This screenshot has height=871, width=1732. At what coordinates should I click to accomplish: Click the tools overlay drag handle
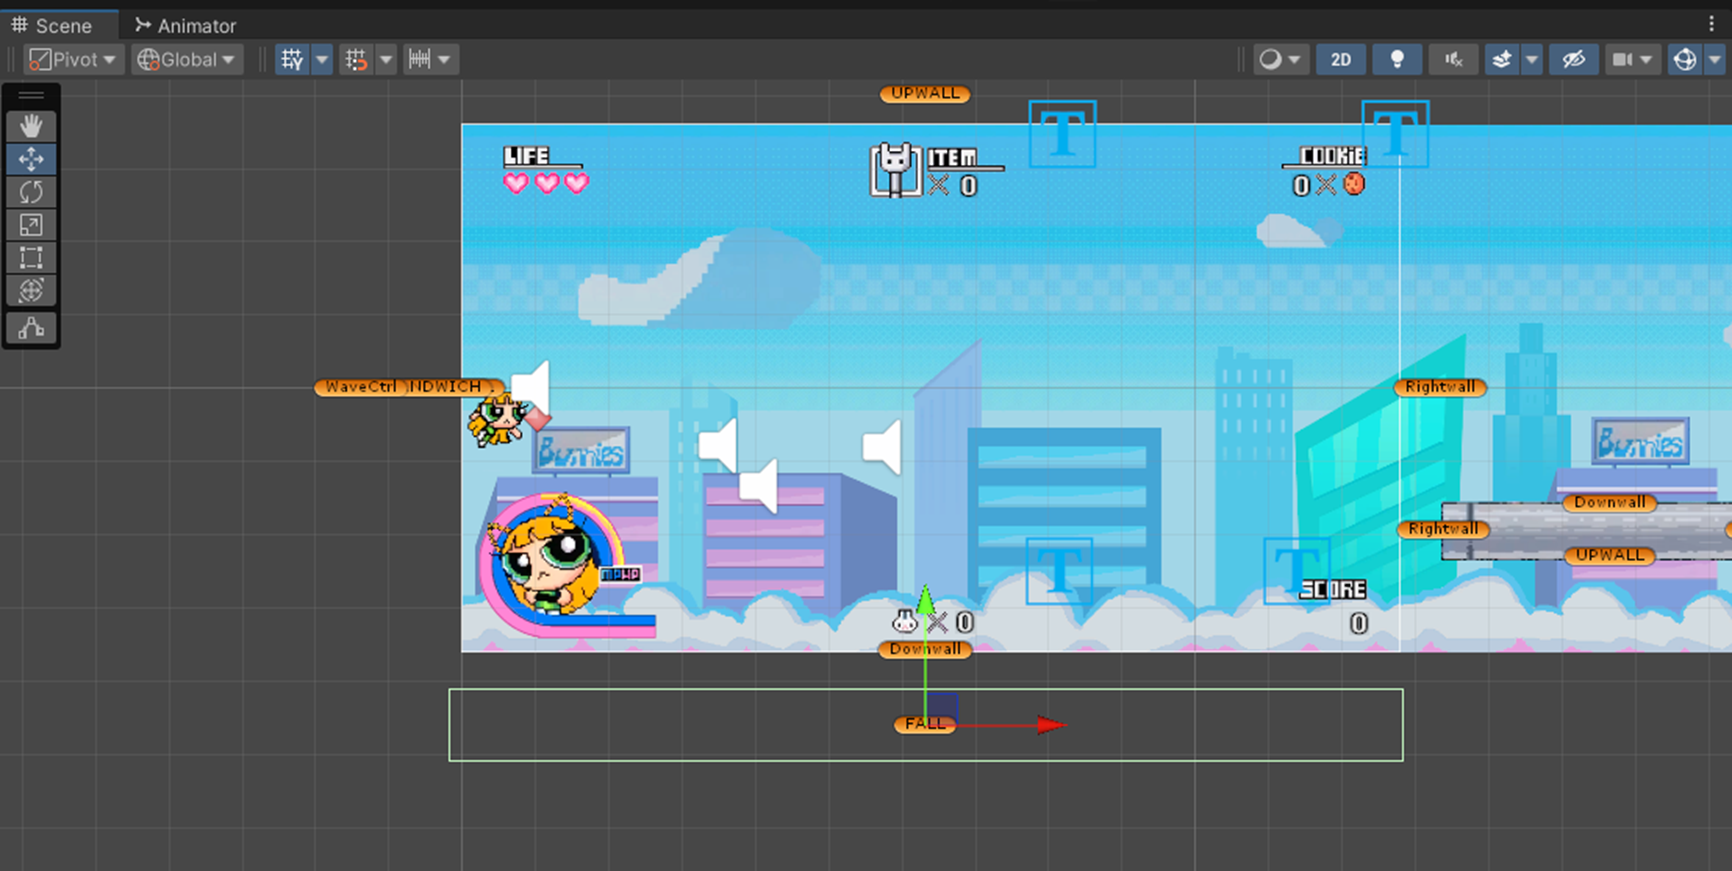31,96
